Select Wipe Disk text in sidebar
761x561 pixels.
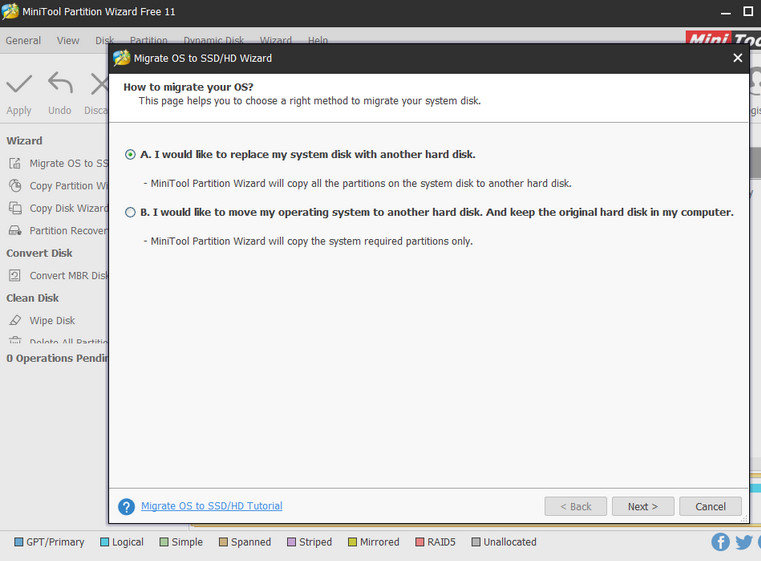tap(52, 320)
